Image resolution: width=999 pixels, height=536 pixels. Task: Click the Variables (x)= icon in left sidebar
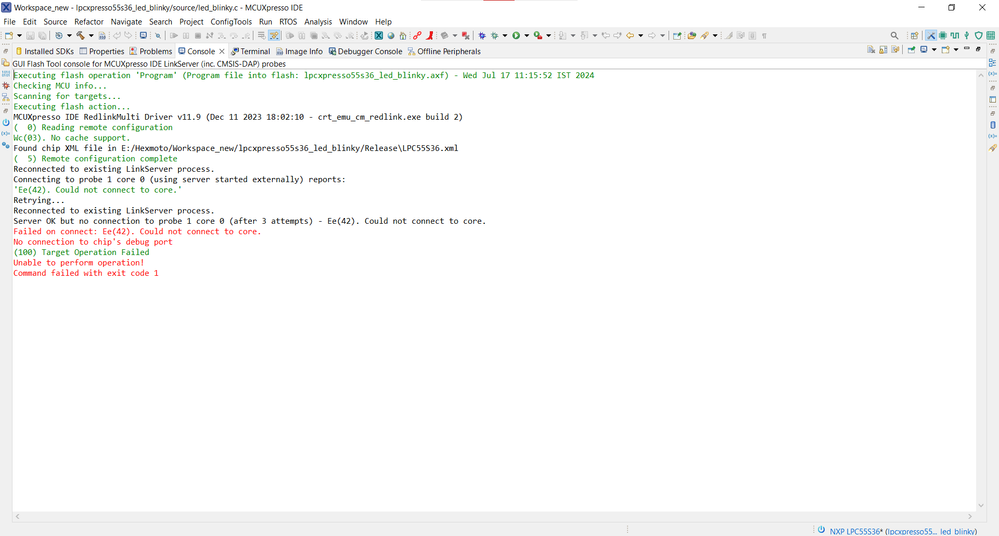[6, 134]
